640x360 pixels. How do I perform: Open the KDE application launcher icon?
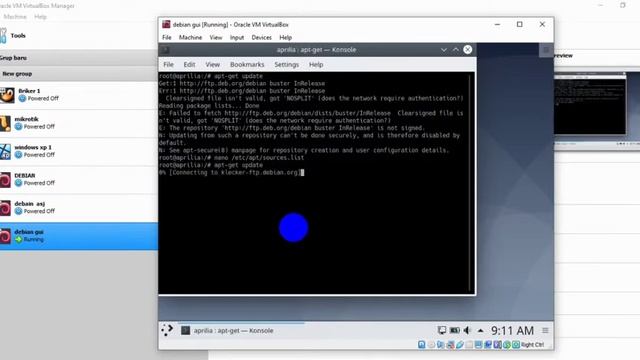[x=167, y=330]
